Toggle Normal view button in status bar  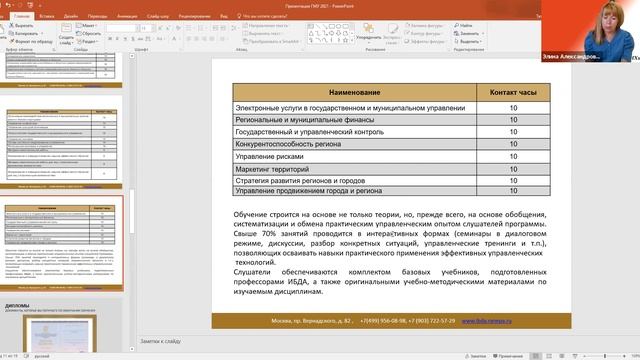[536, 356]
